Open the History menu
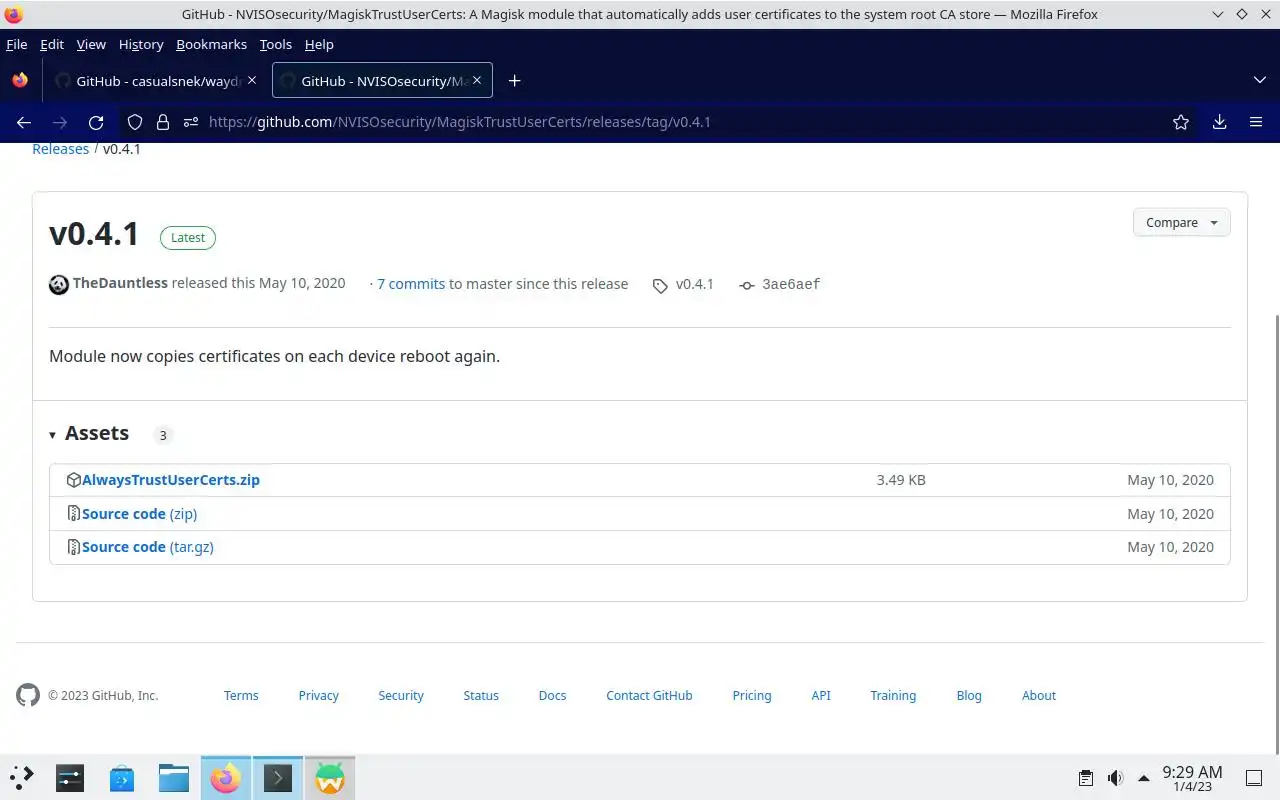Viewport: 1280px width, 800px height. point(141,44)
